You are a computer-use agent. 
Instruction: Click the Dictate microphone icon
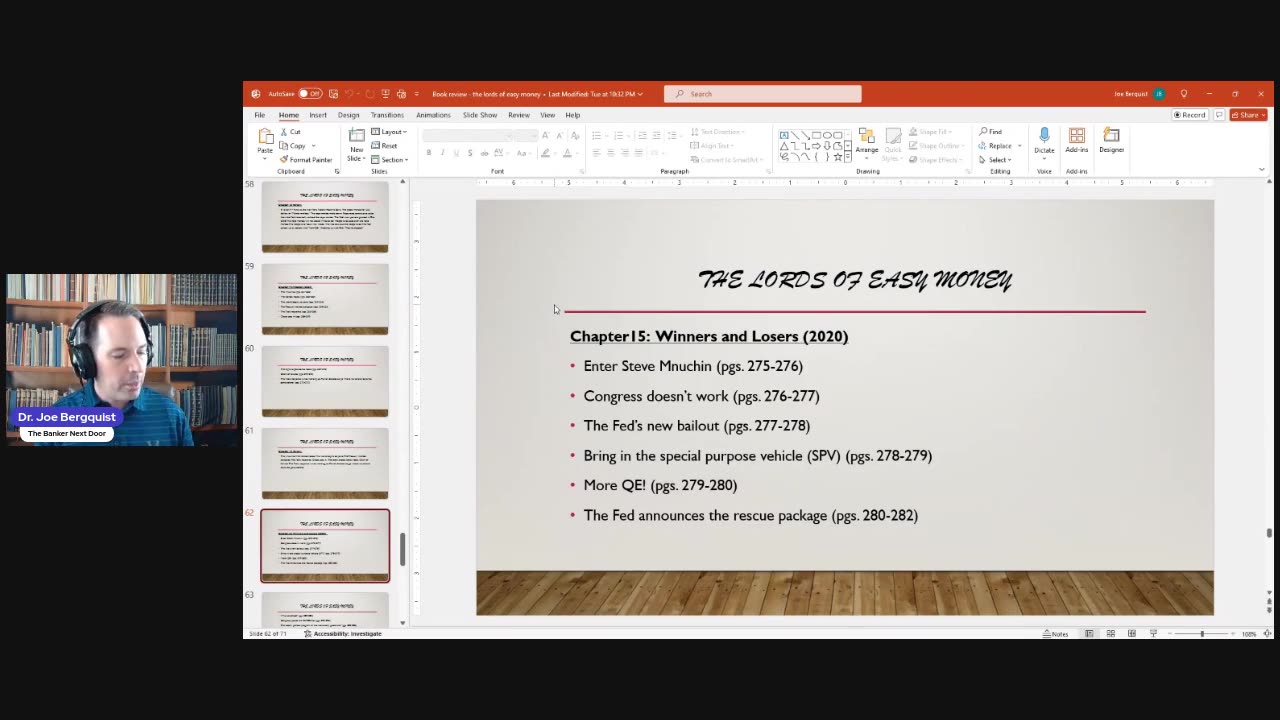coord(1044,134)
